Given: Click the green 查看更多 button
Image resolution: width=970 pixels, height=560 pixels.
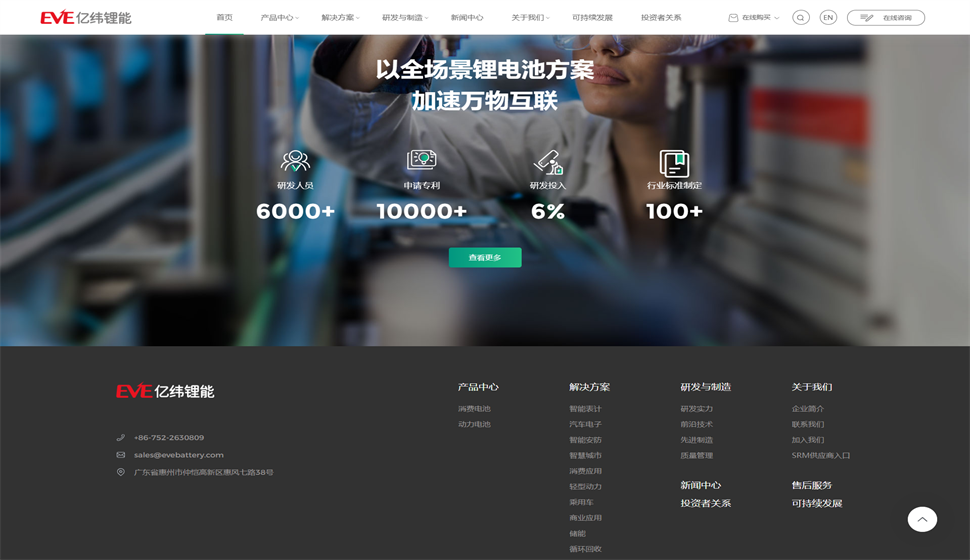Looking at the screenshot, I should pyautogui.click(x=485, y=258).
